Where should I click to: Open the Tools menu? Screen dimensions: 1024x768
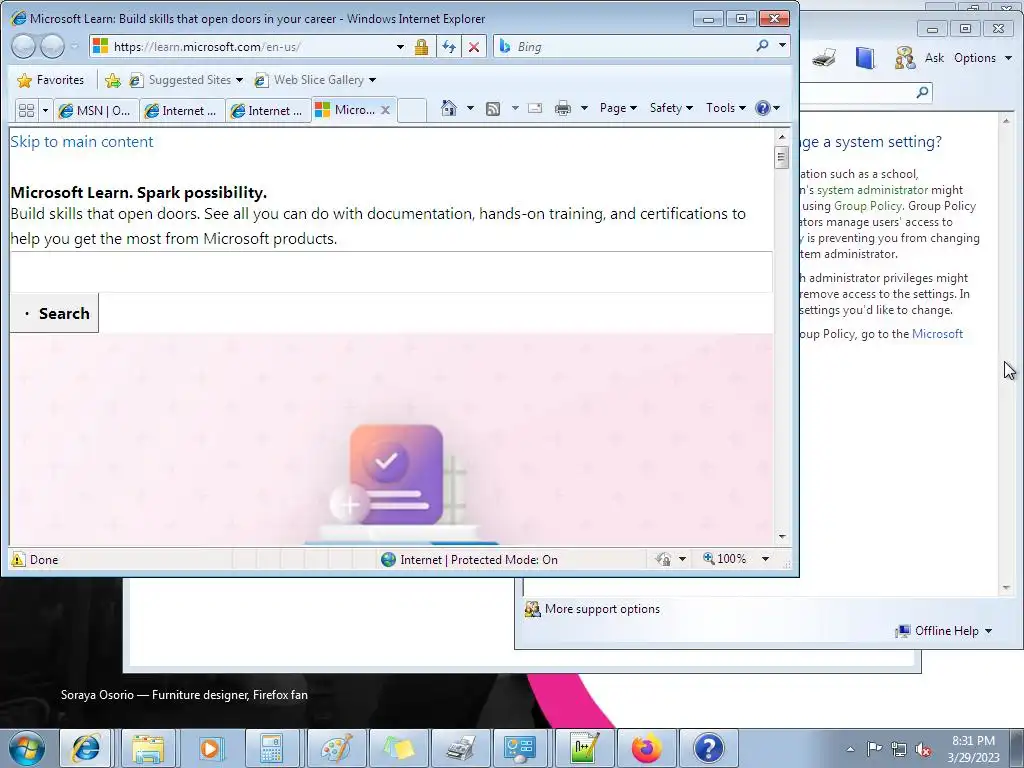coord(726,108)
